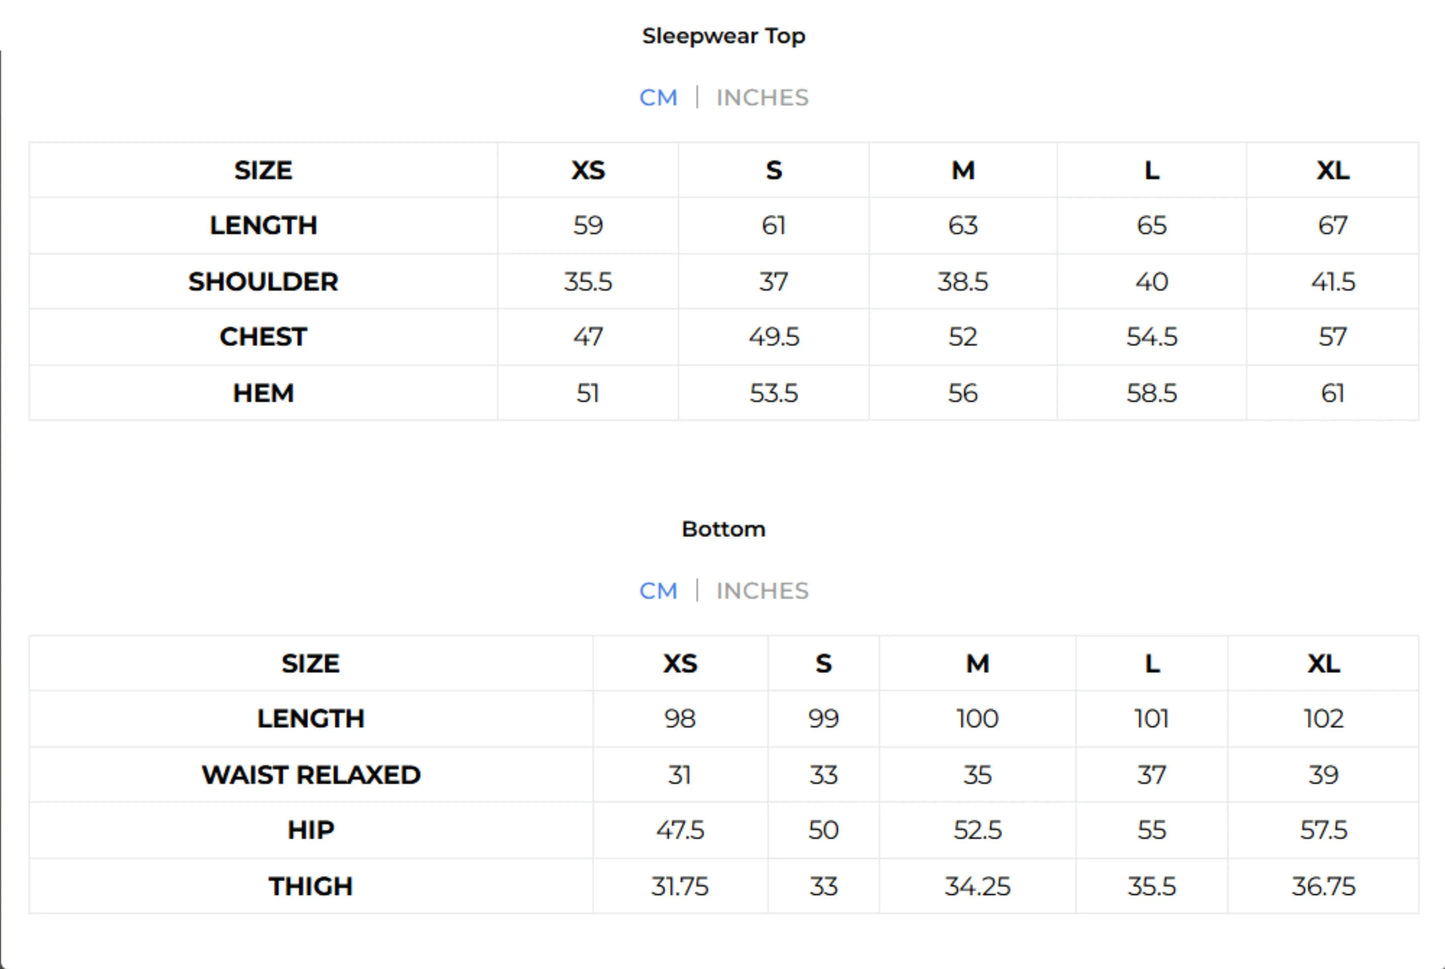Select the CHEST row label
Viewport: 1445px width, 969px height.
point(263,337)
